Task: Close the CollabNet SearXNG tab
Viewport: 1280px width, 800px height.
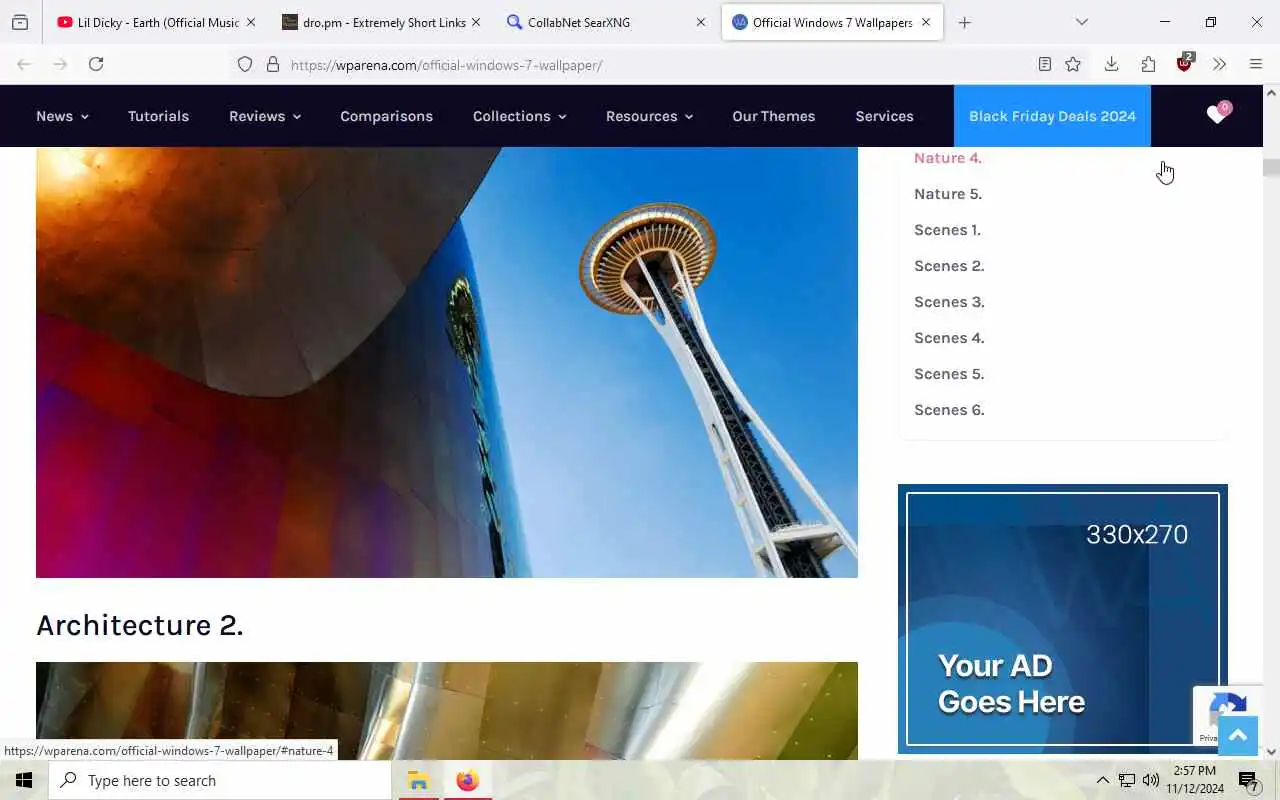Action: tap(700, 22)
